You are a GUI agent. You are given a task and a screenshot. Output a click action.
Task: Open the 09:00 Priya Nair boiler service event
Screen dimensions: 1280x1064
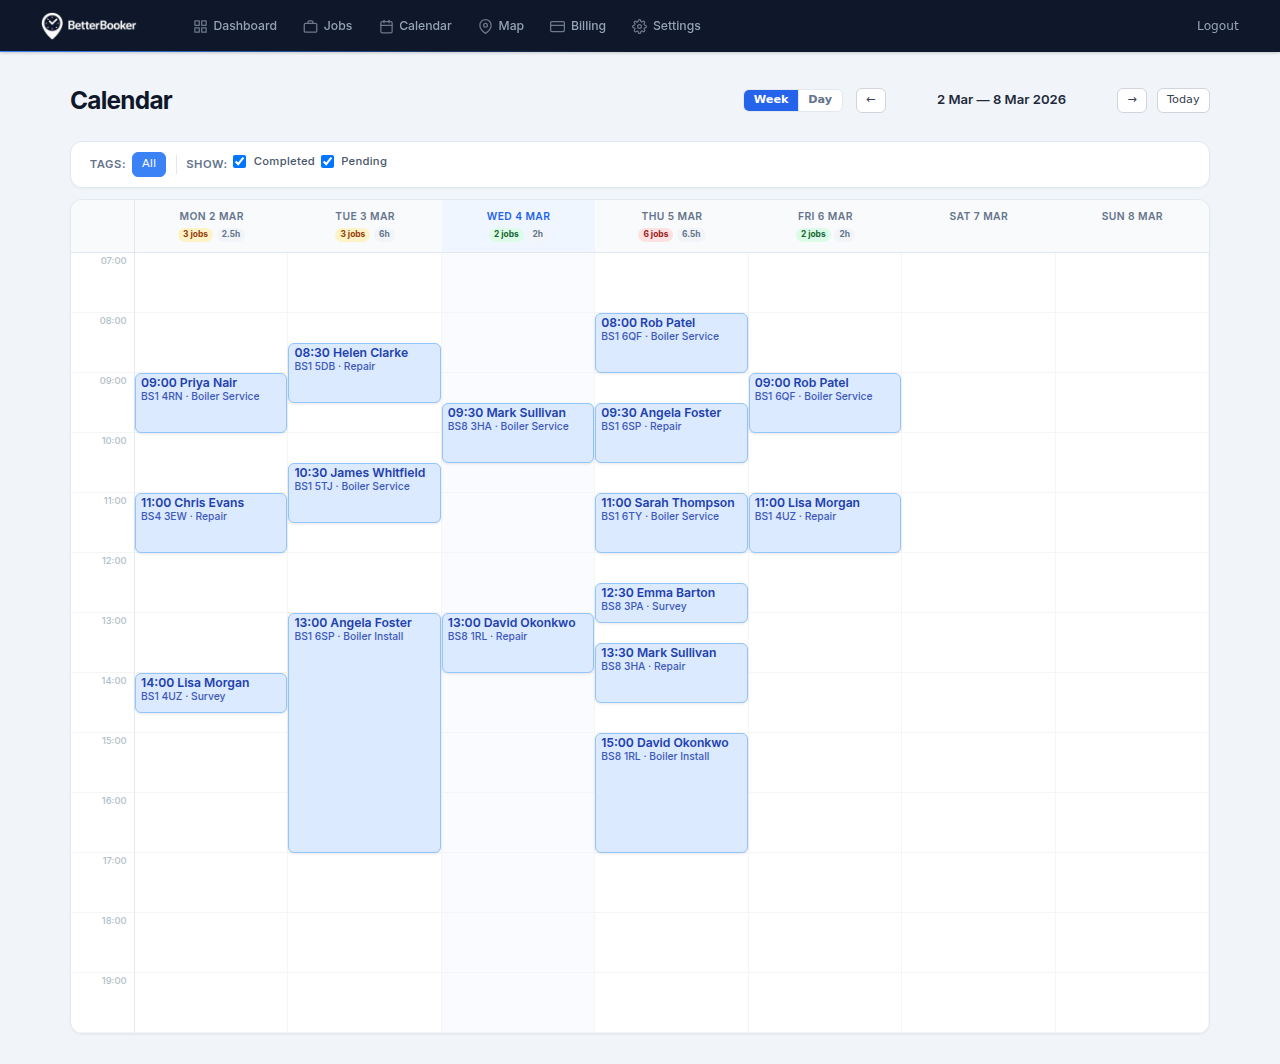[x=210, y=402]
